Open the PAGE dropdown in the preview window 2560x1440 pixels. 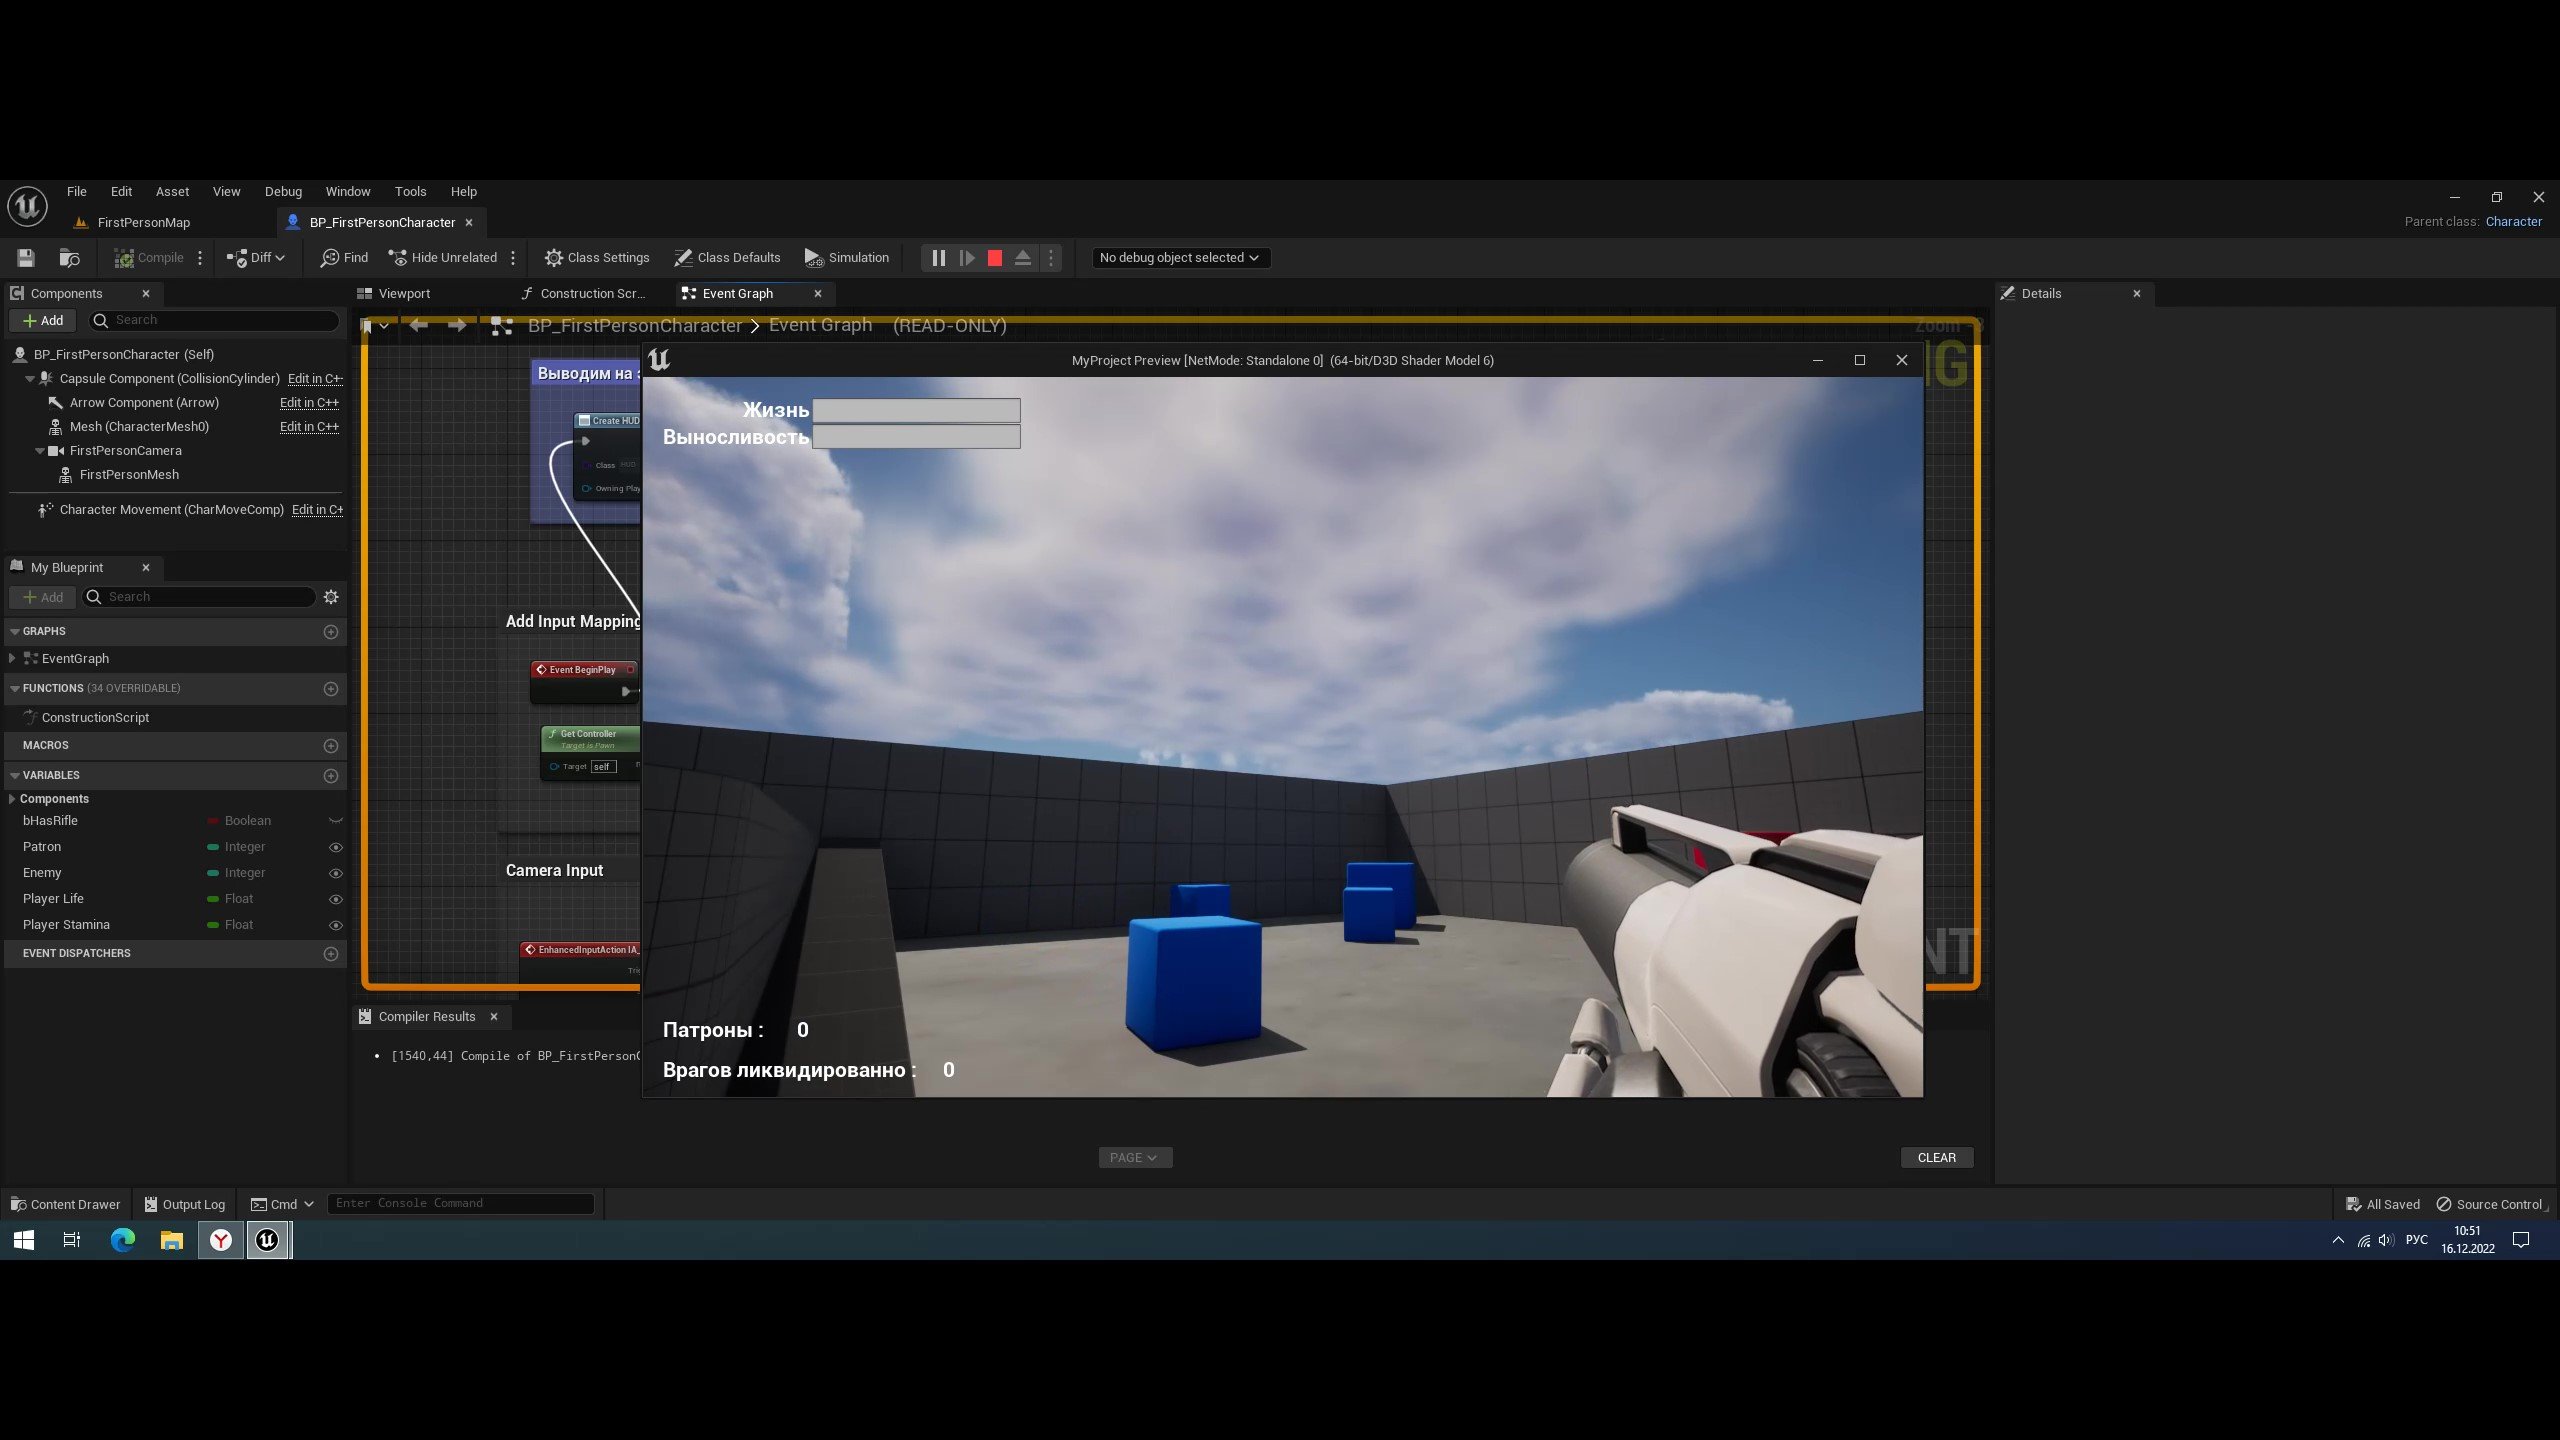pos(1135,1157)
